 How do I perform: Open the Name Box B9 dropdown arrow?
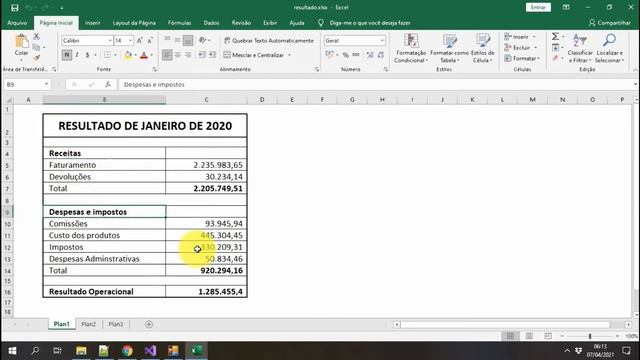pos(46,84)
